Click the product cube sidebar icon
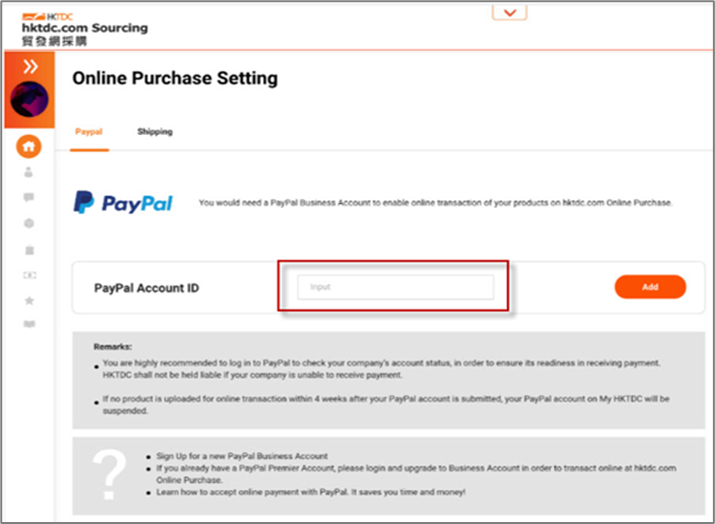This screenshot has height=524, width=715. [x=29, y=223]
